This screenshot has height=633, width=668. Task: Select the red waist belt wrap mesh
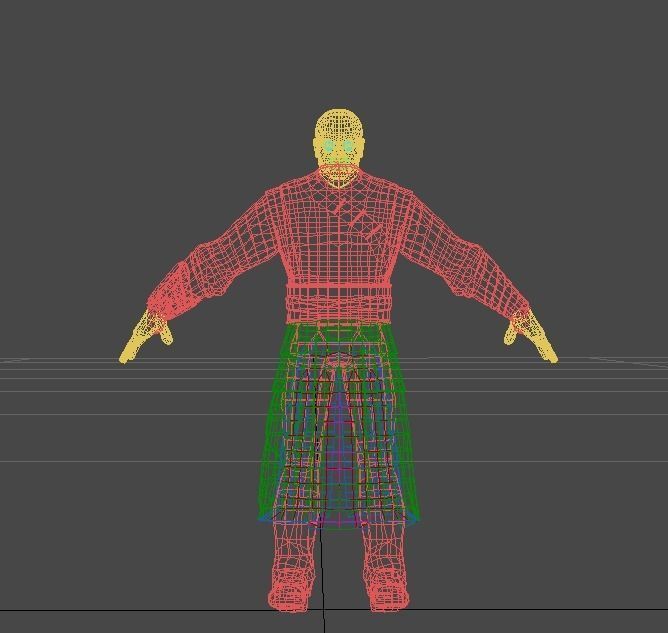[x=339, y=303]
